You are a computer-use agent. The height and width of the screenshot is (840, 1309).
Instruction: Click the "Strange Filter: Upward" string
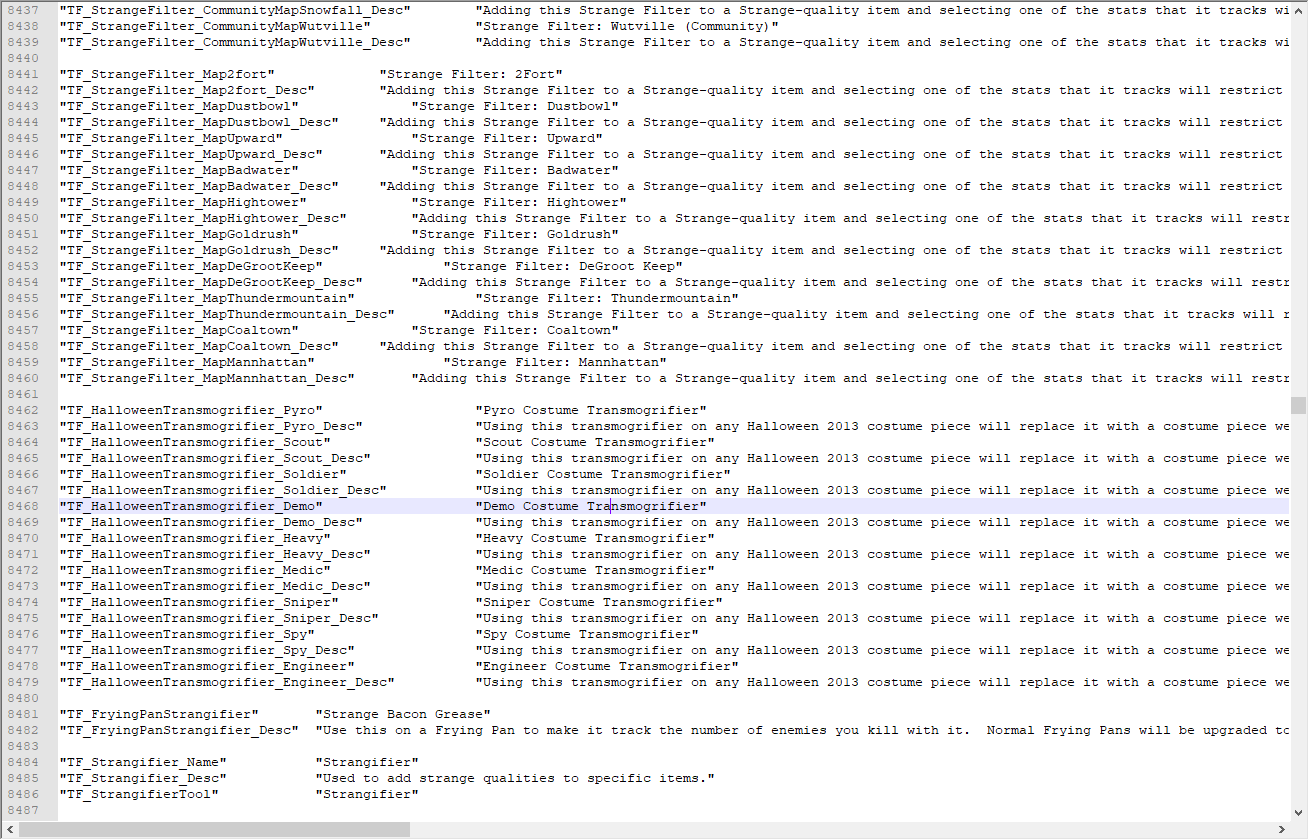point(507,138)
